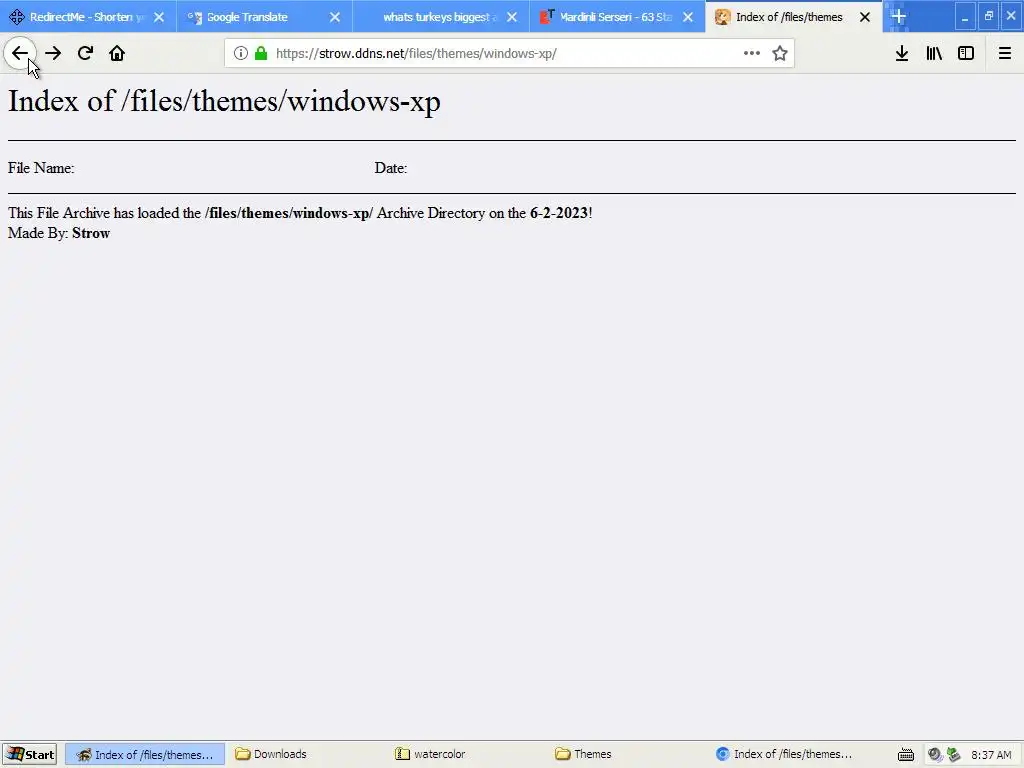Close the Index of /files/themes tab
The width and height of the screenshot is (1024, 768).
(x=865, y=17)
